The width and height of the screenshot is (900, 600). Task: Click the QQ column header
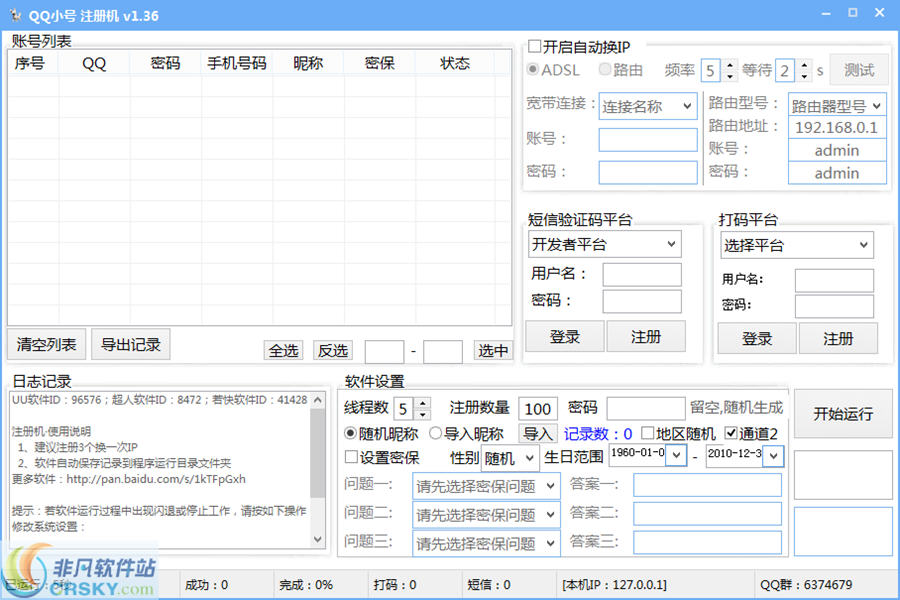[x=94, y=63]
